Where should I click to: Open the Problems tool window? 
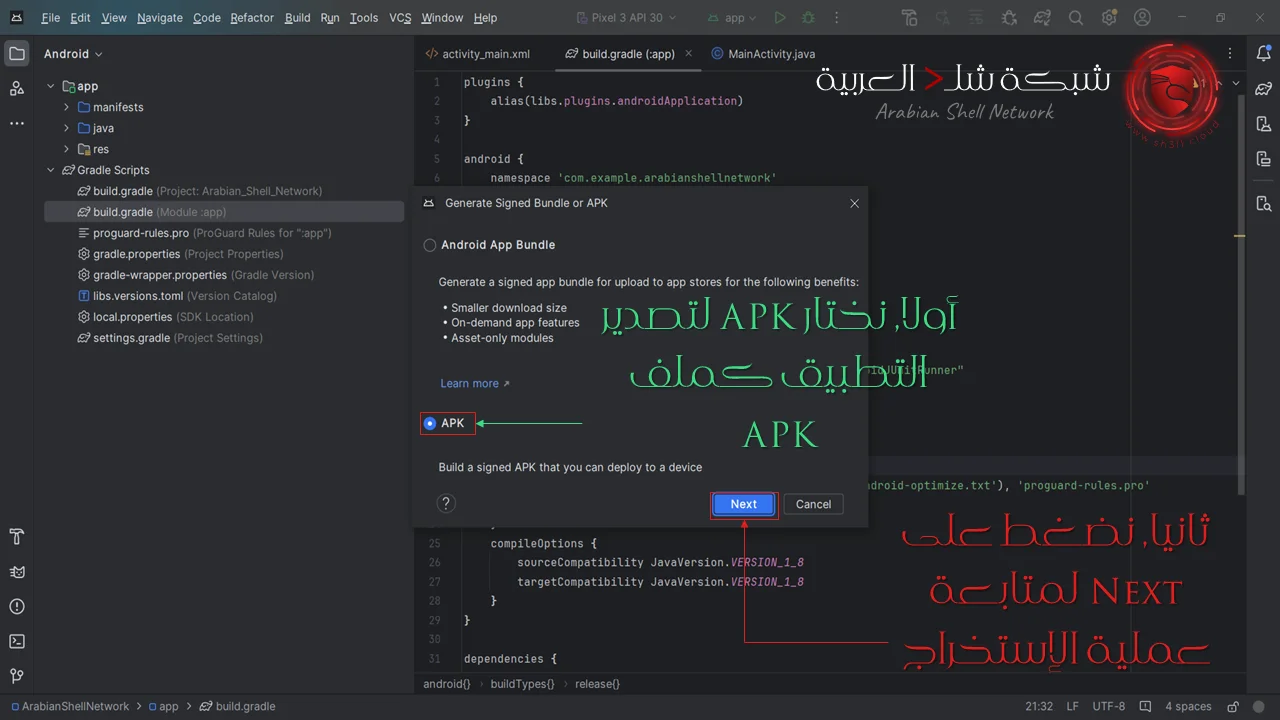click(x=17, y=607)
